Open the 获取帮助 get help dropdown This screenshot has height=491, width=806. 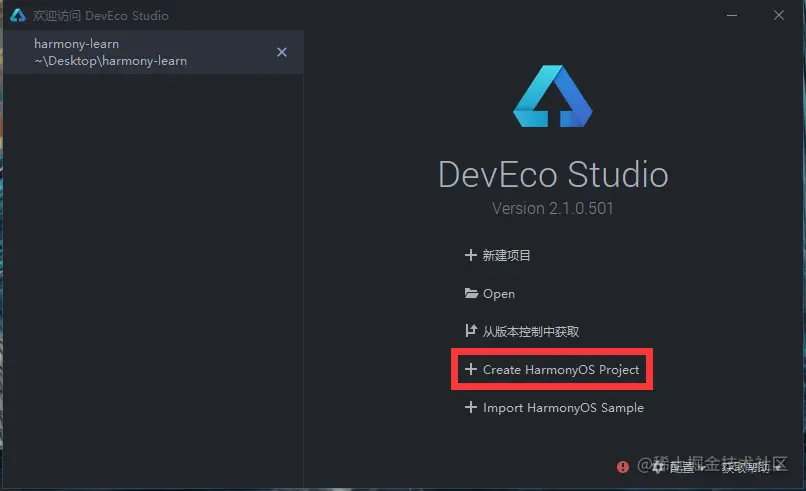751,467
